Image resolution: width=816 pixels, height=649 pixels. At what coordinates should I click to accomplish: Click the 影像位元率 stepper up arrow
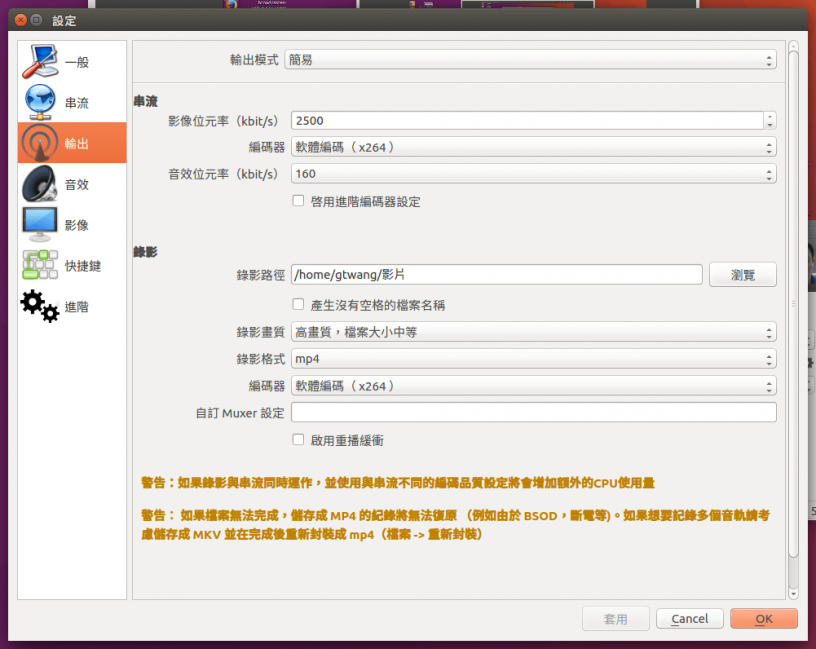[x=769, y=115]
